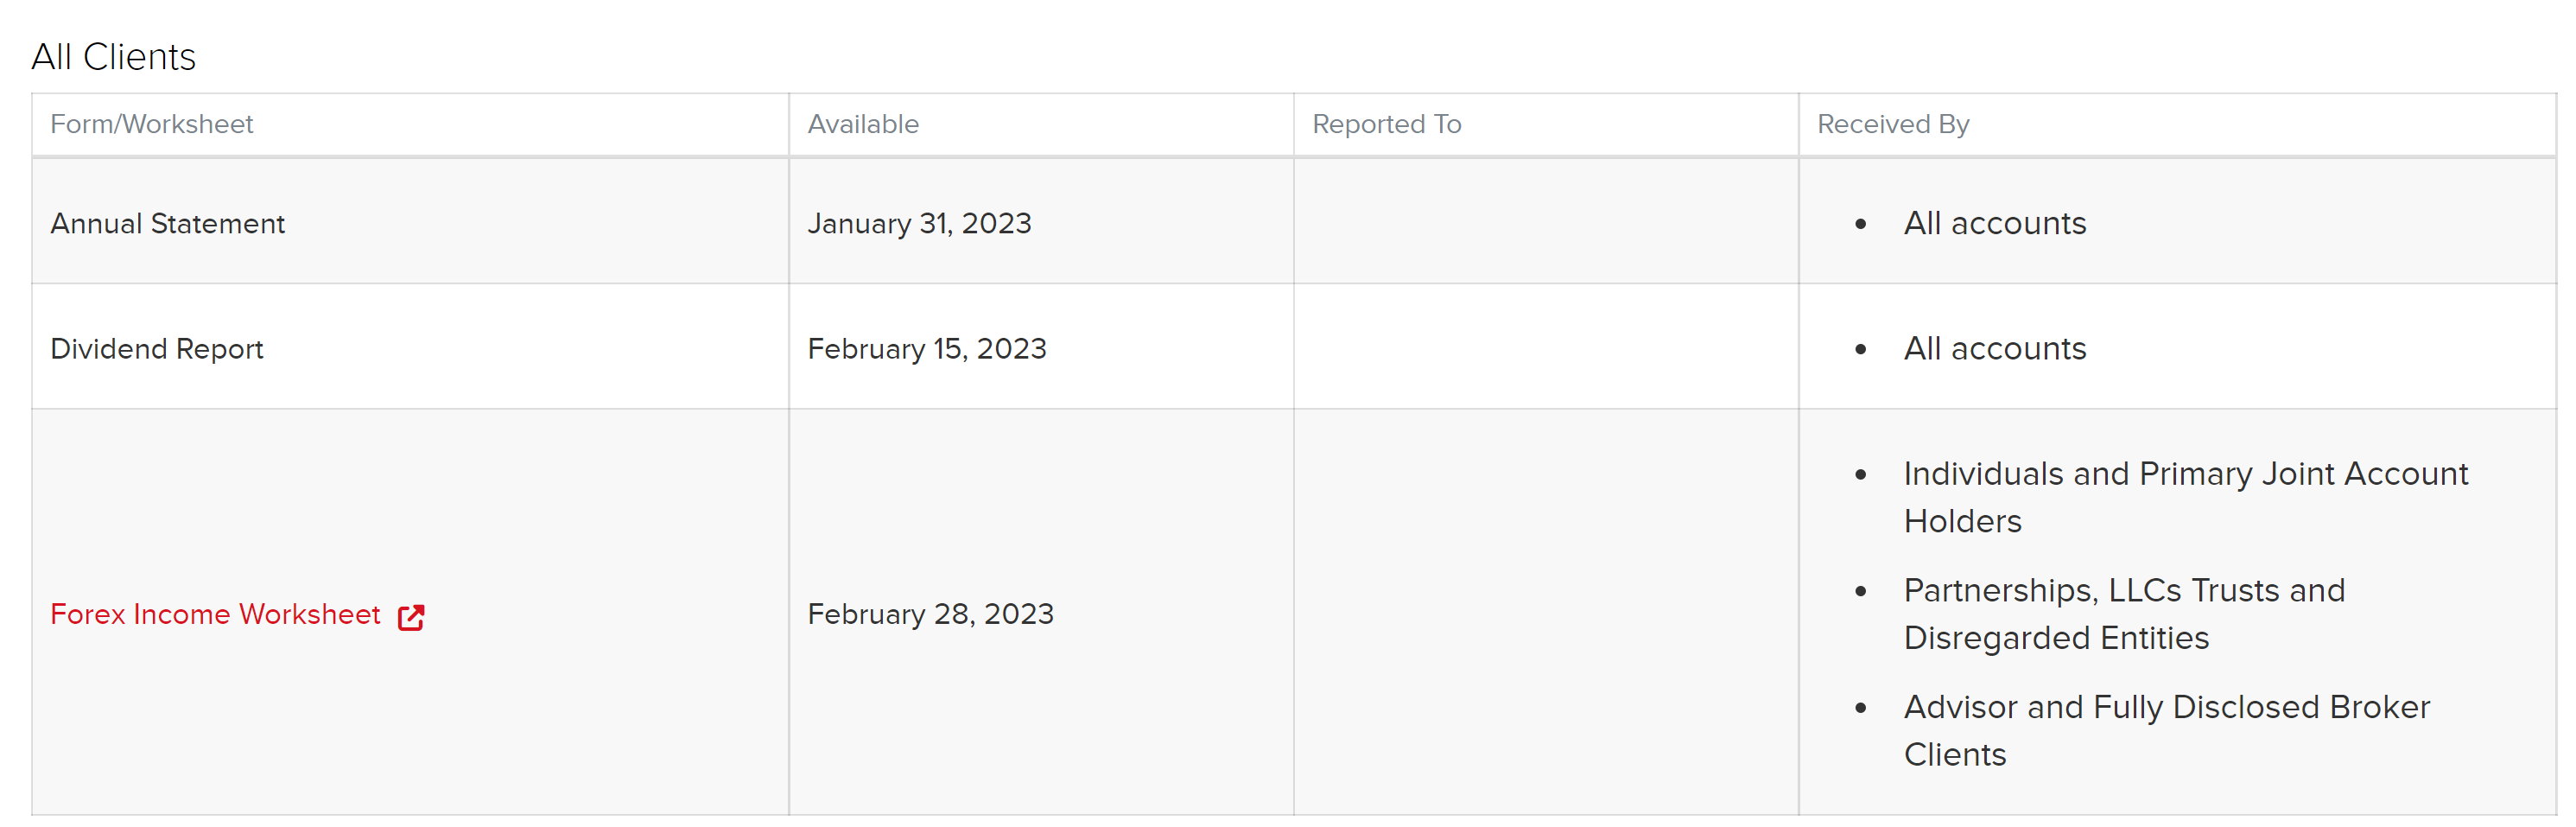Select the Available column header
This screenshot has height=827, width=2576.
(863, 124)
